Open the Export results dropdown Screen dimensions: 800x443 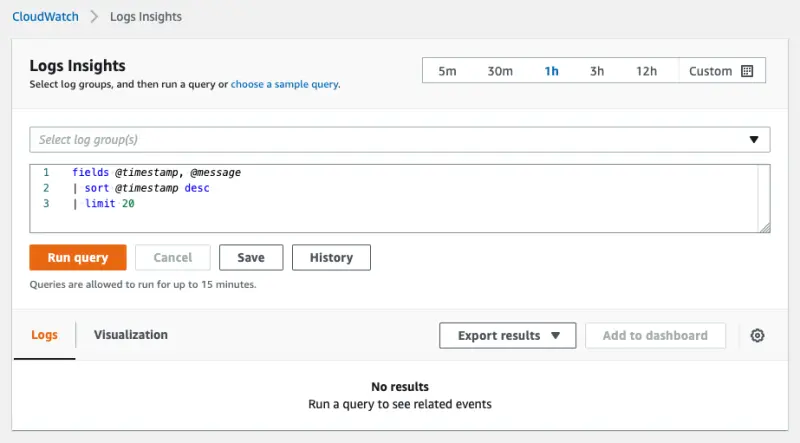point(508,336)
